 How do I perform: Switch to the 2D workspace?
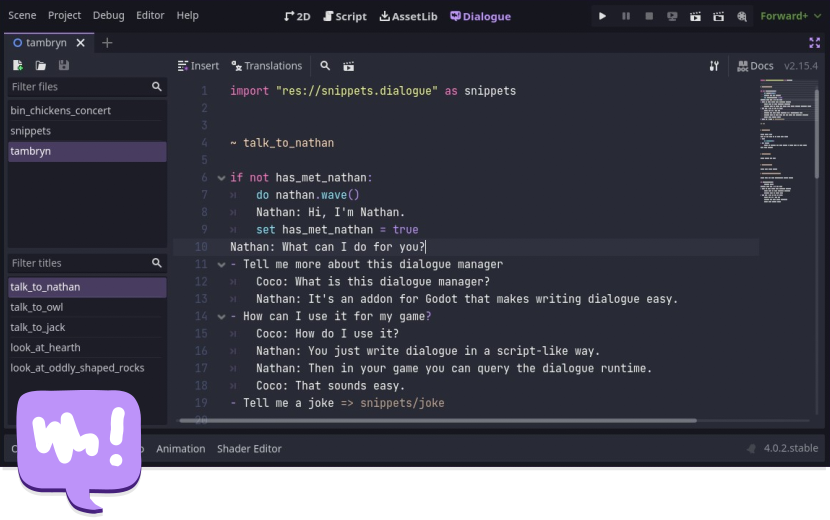297,16
